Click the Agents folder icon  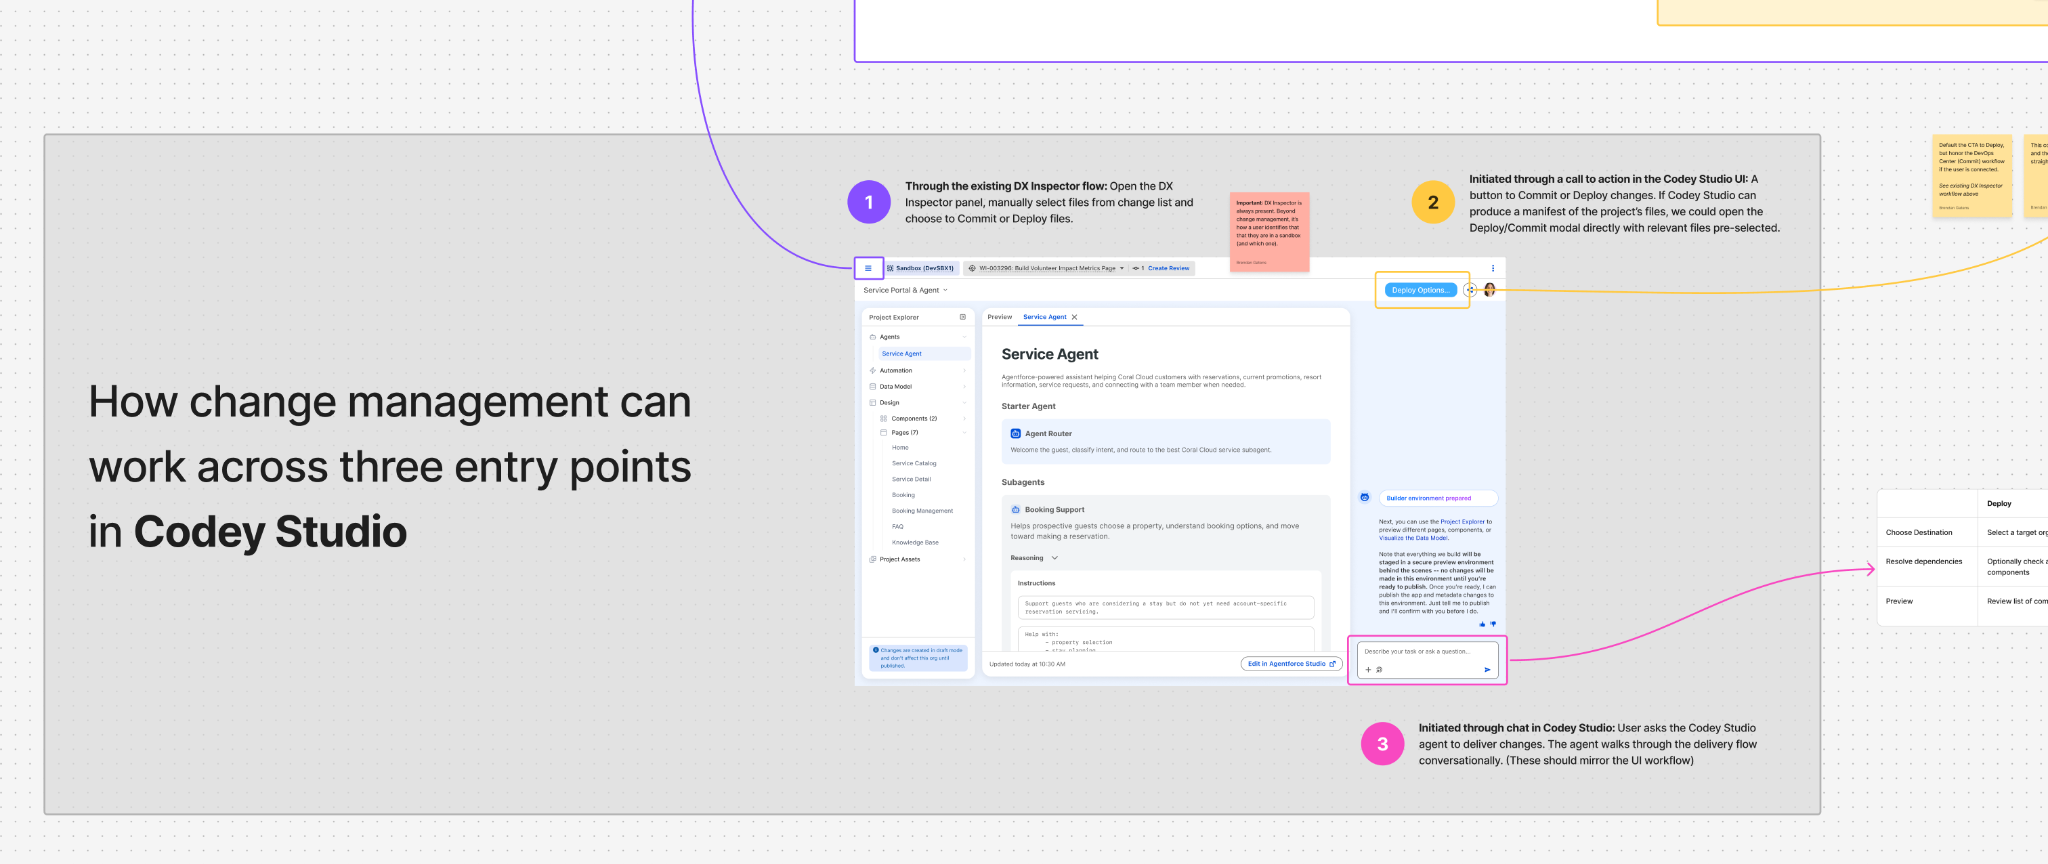873,337
